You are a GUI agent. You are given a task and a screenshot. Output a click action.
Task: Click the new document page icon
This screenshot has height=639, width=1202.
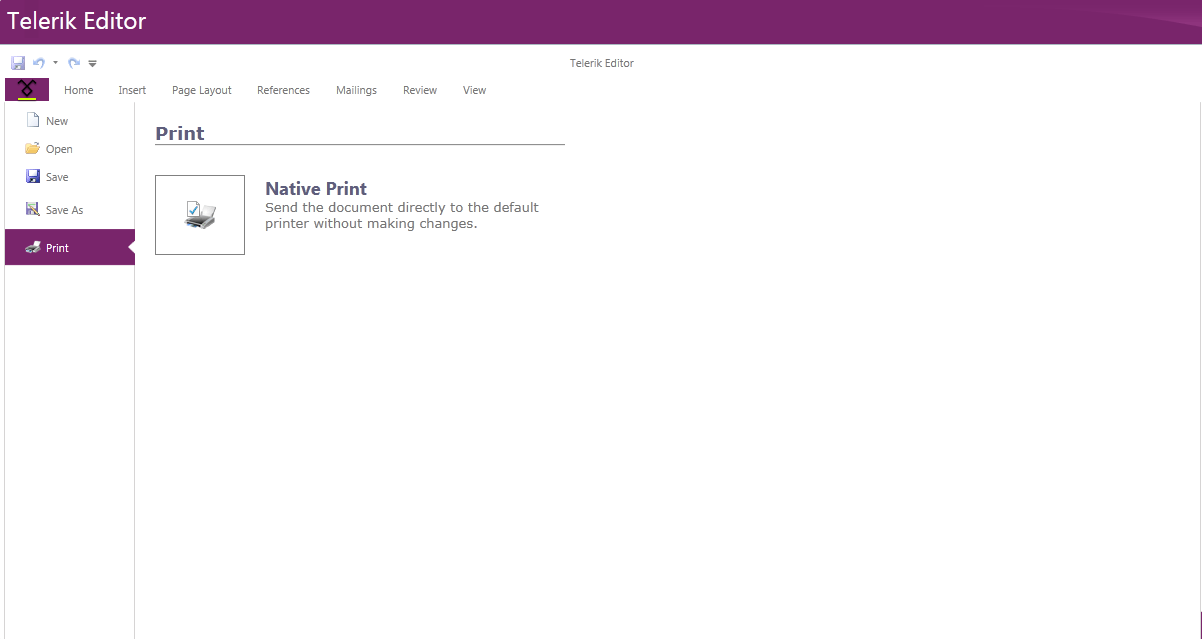[33, 120]
